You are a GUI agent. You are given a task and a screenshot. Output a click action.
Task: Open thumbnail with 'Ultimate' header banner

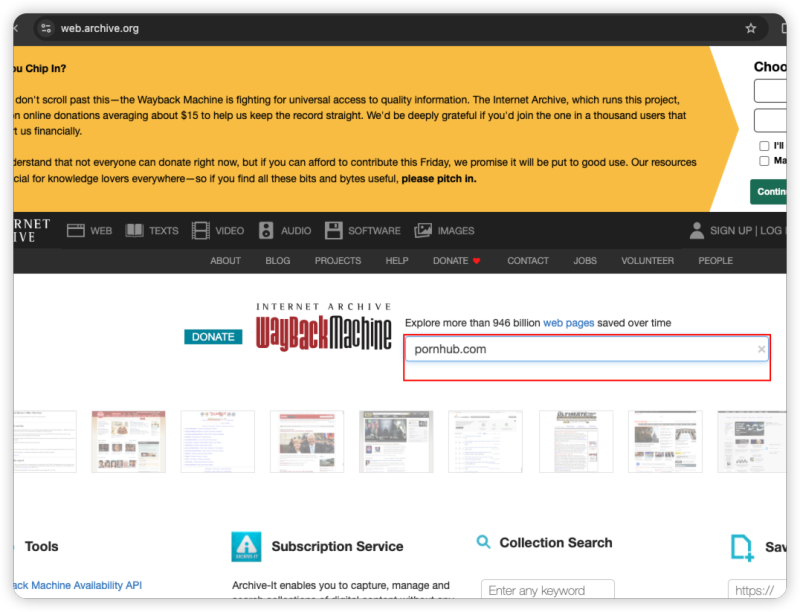click(x=576, y=442)
